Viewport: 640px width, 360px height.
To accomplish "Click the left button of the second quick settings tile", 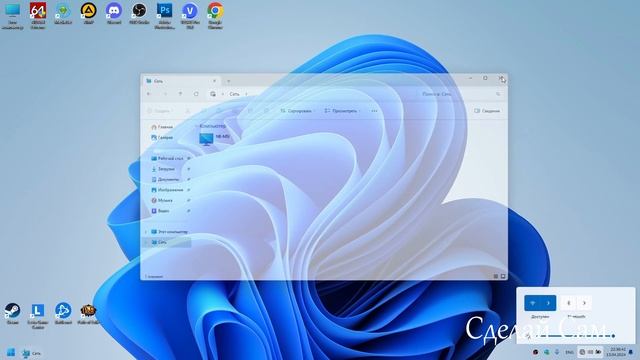I will pyautogui.click(x=569, y=303).
